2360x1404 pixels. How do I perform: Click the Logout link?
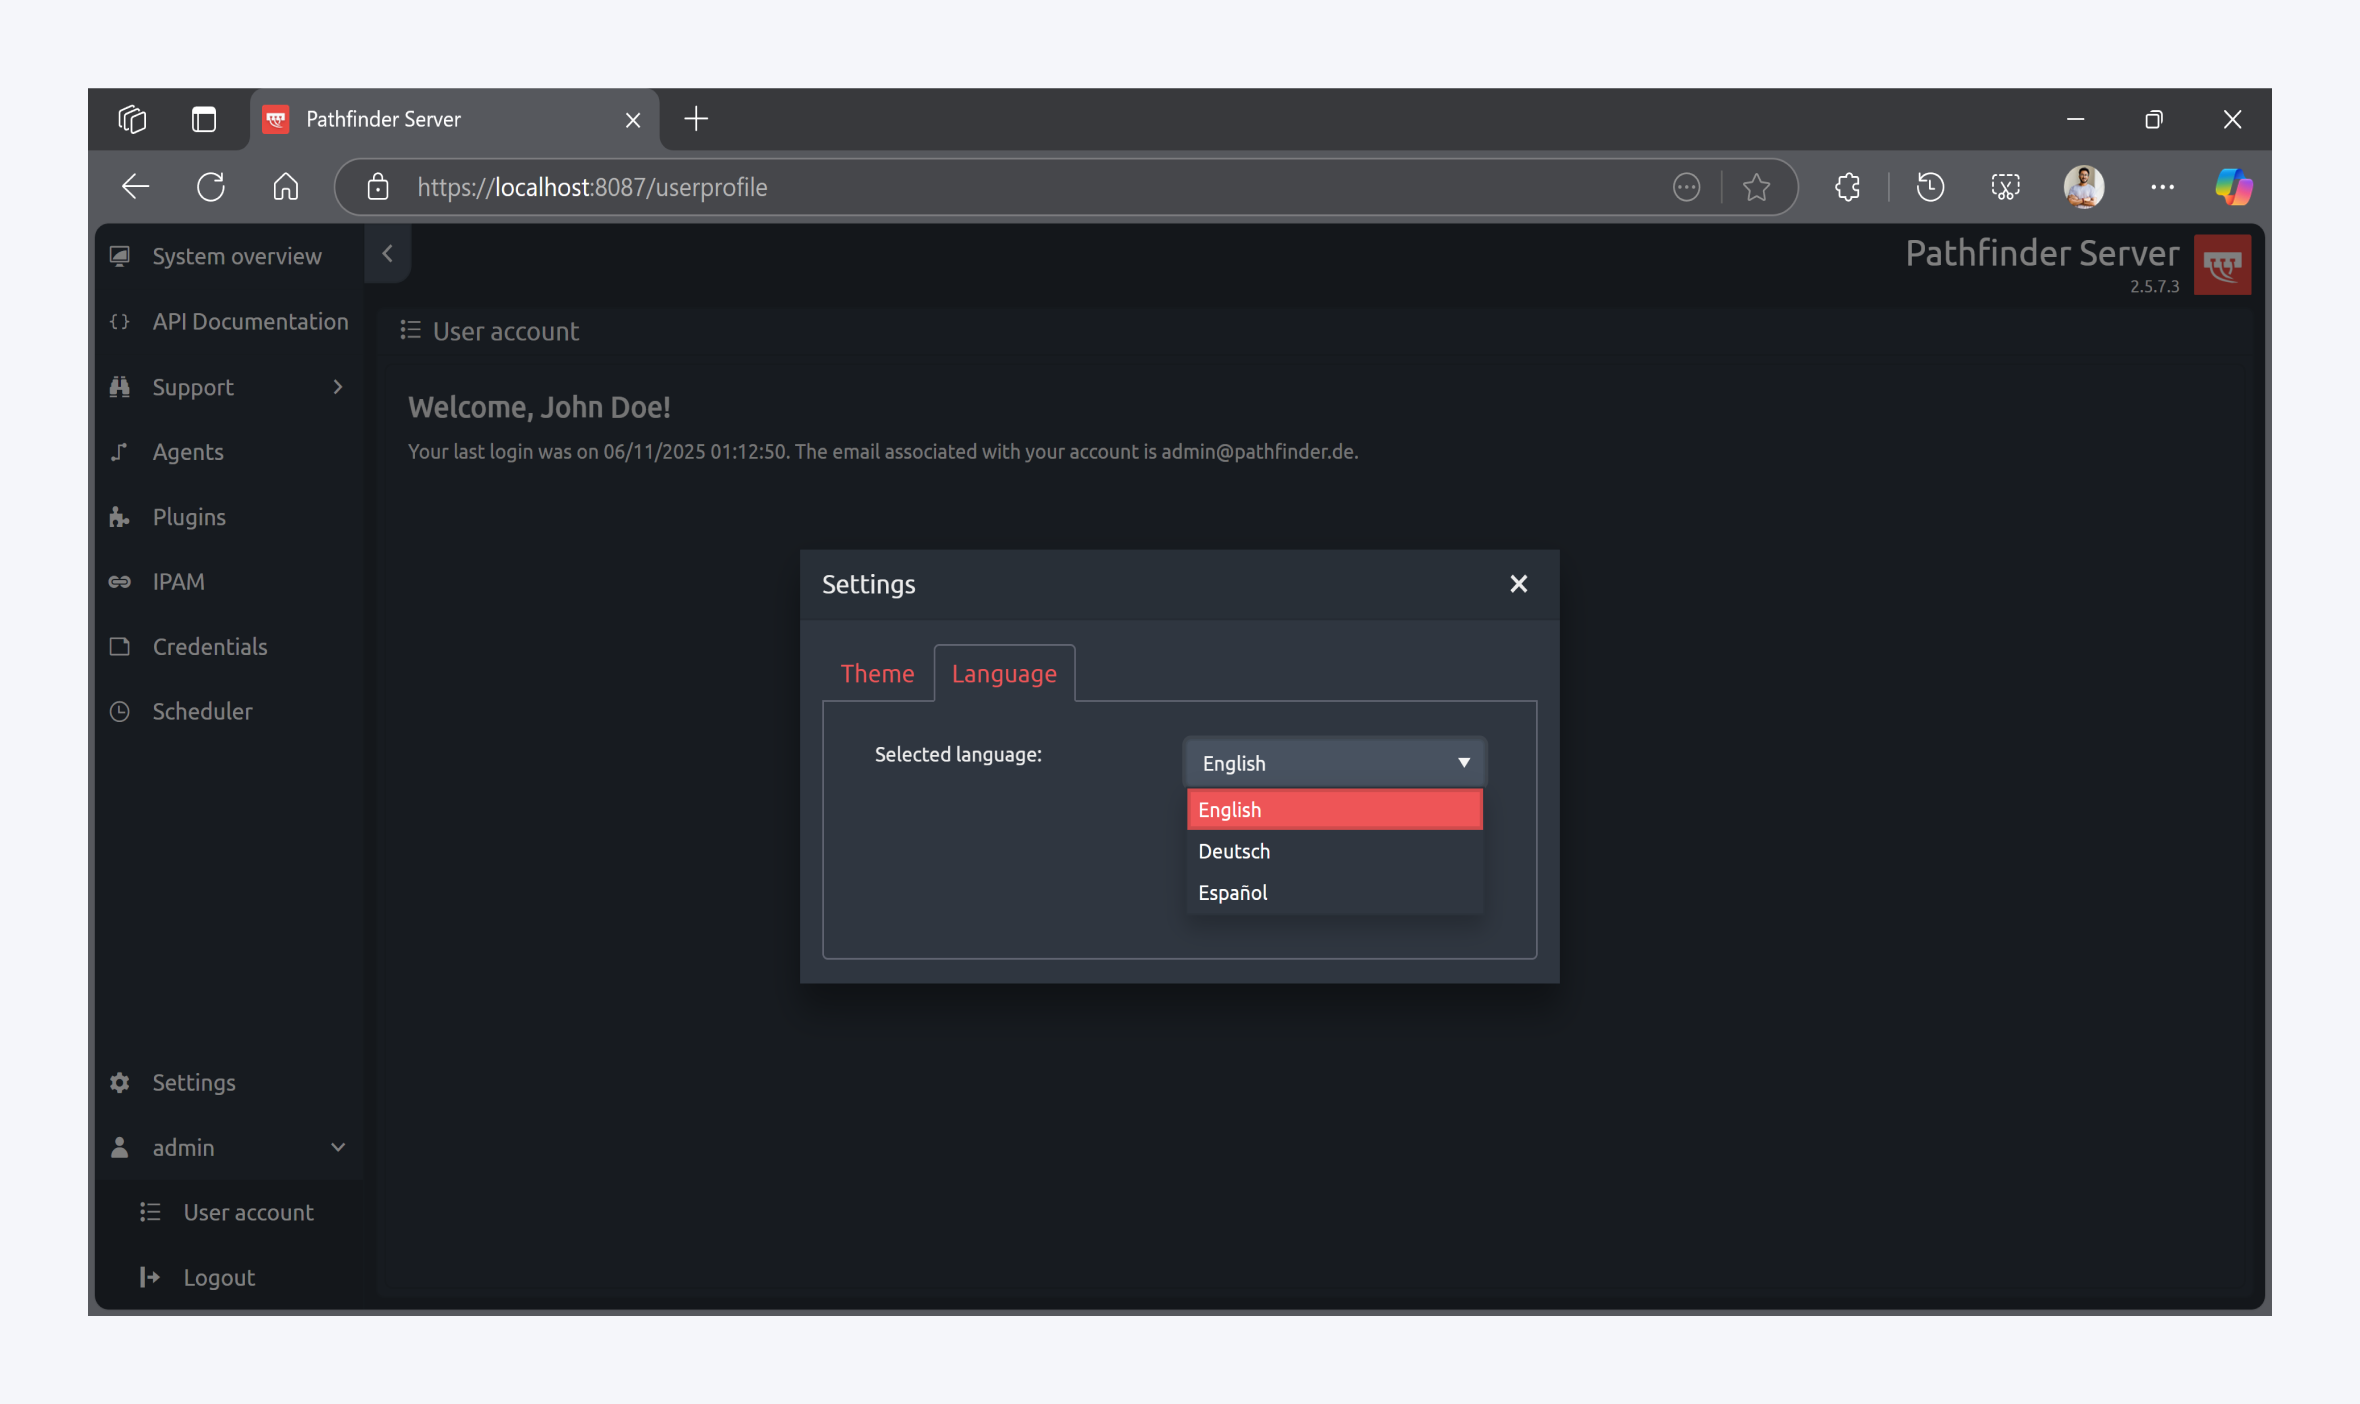click(218, 1277)
